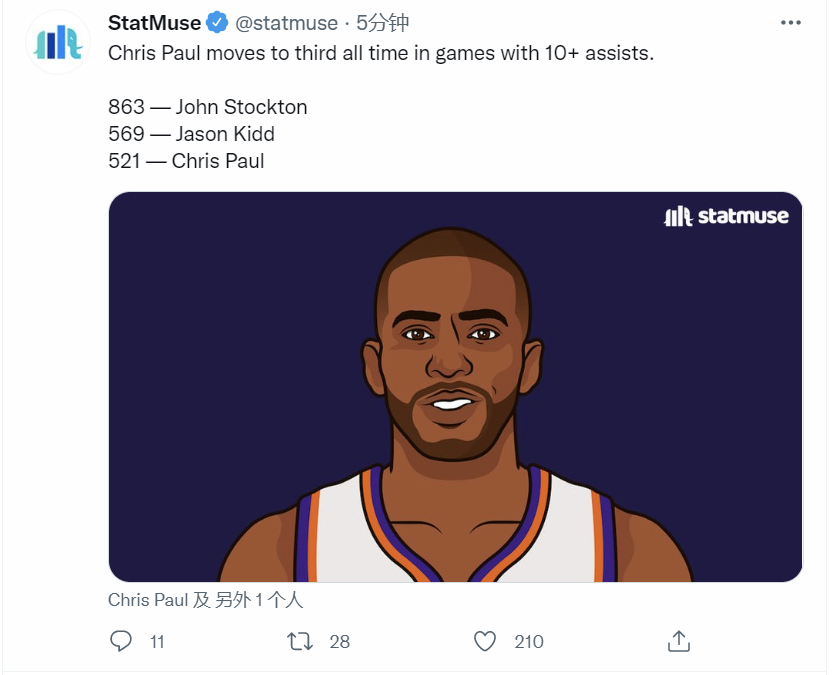Click the '569 — Jason Kidd' line

(191, 134)
